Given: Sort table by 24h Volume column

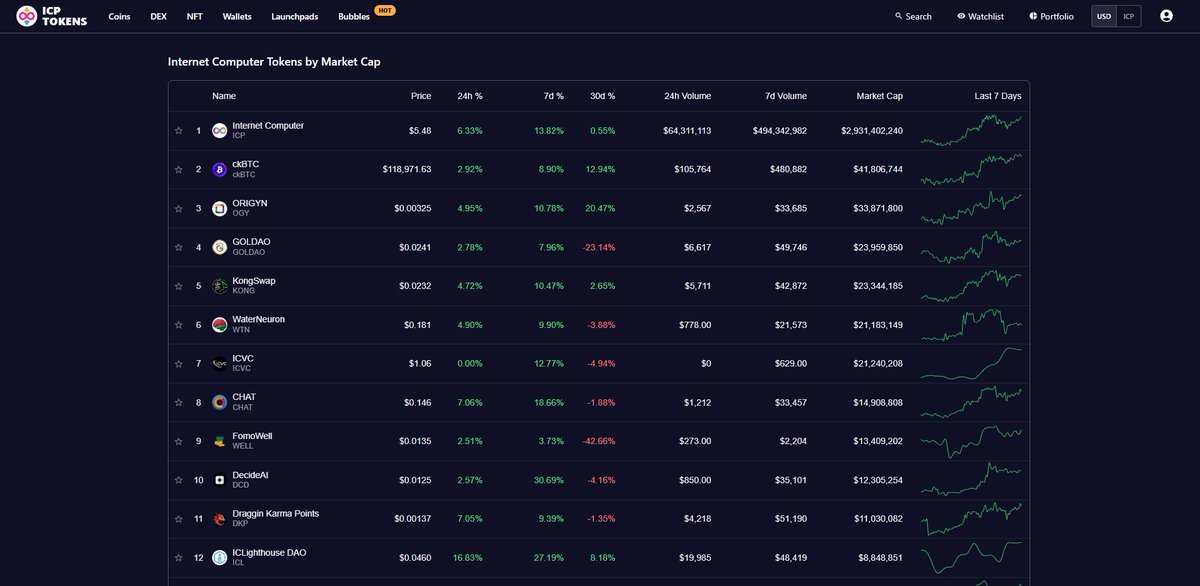Looking at the screenshot, I should [x=688, y=96].
